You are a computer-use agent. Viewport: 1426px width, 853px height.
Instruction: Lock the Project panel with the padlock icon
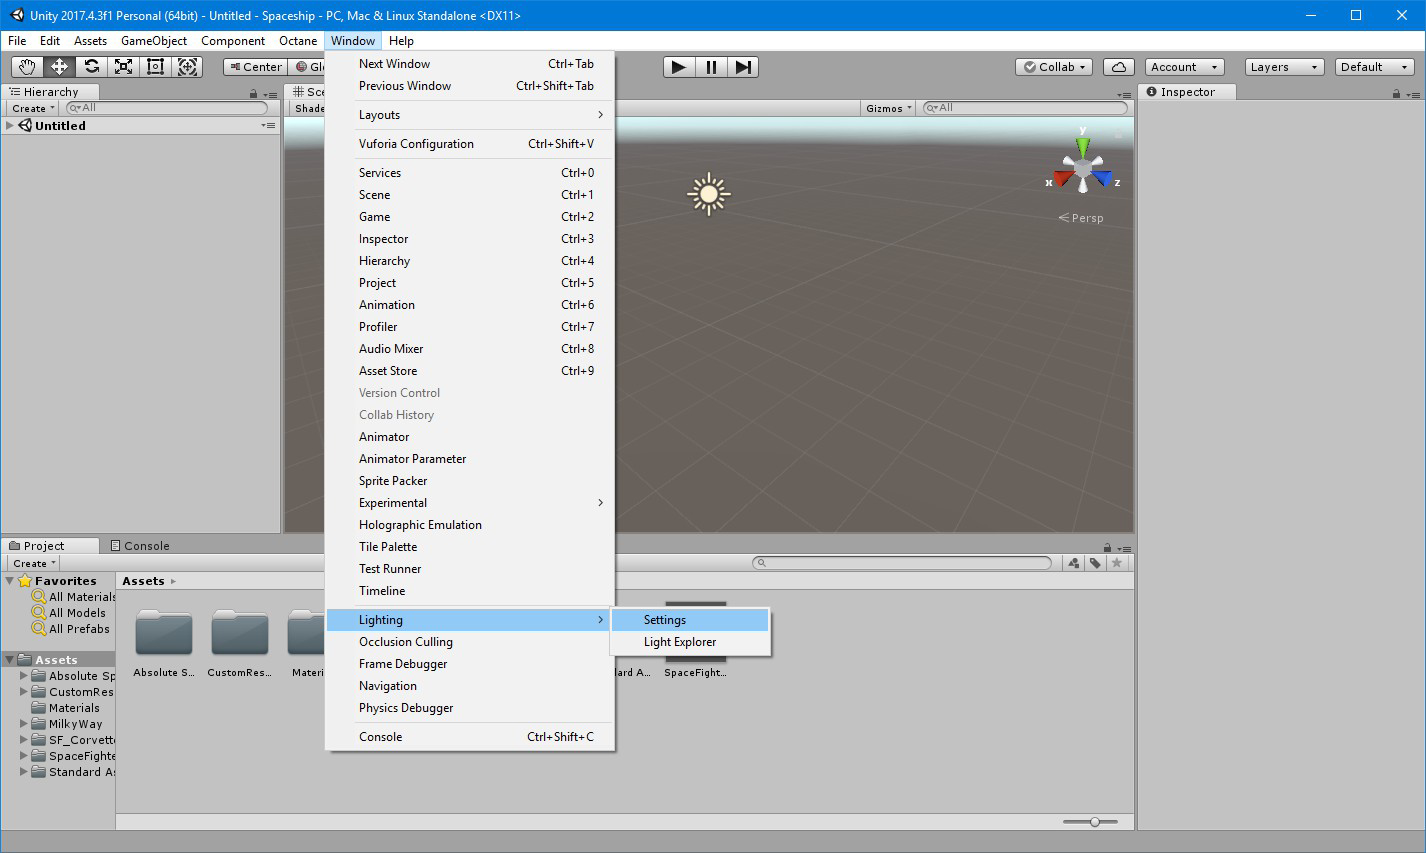pyautogui.click(x=1107, y=547)
